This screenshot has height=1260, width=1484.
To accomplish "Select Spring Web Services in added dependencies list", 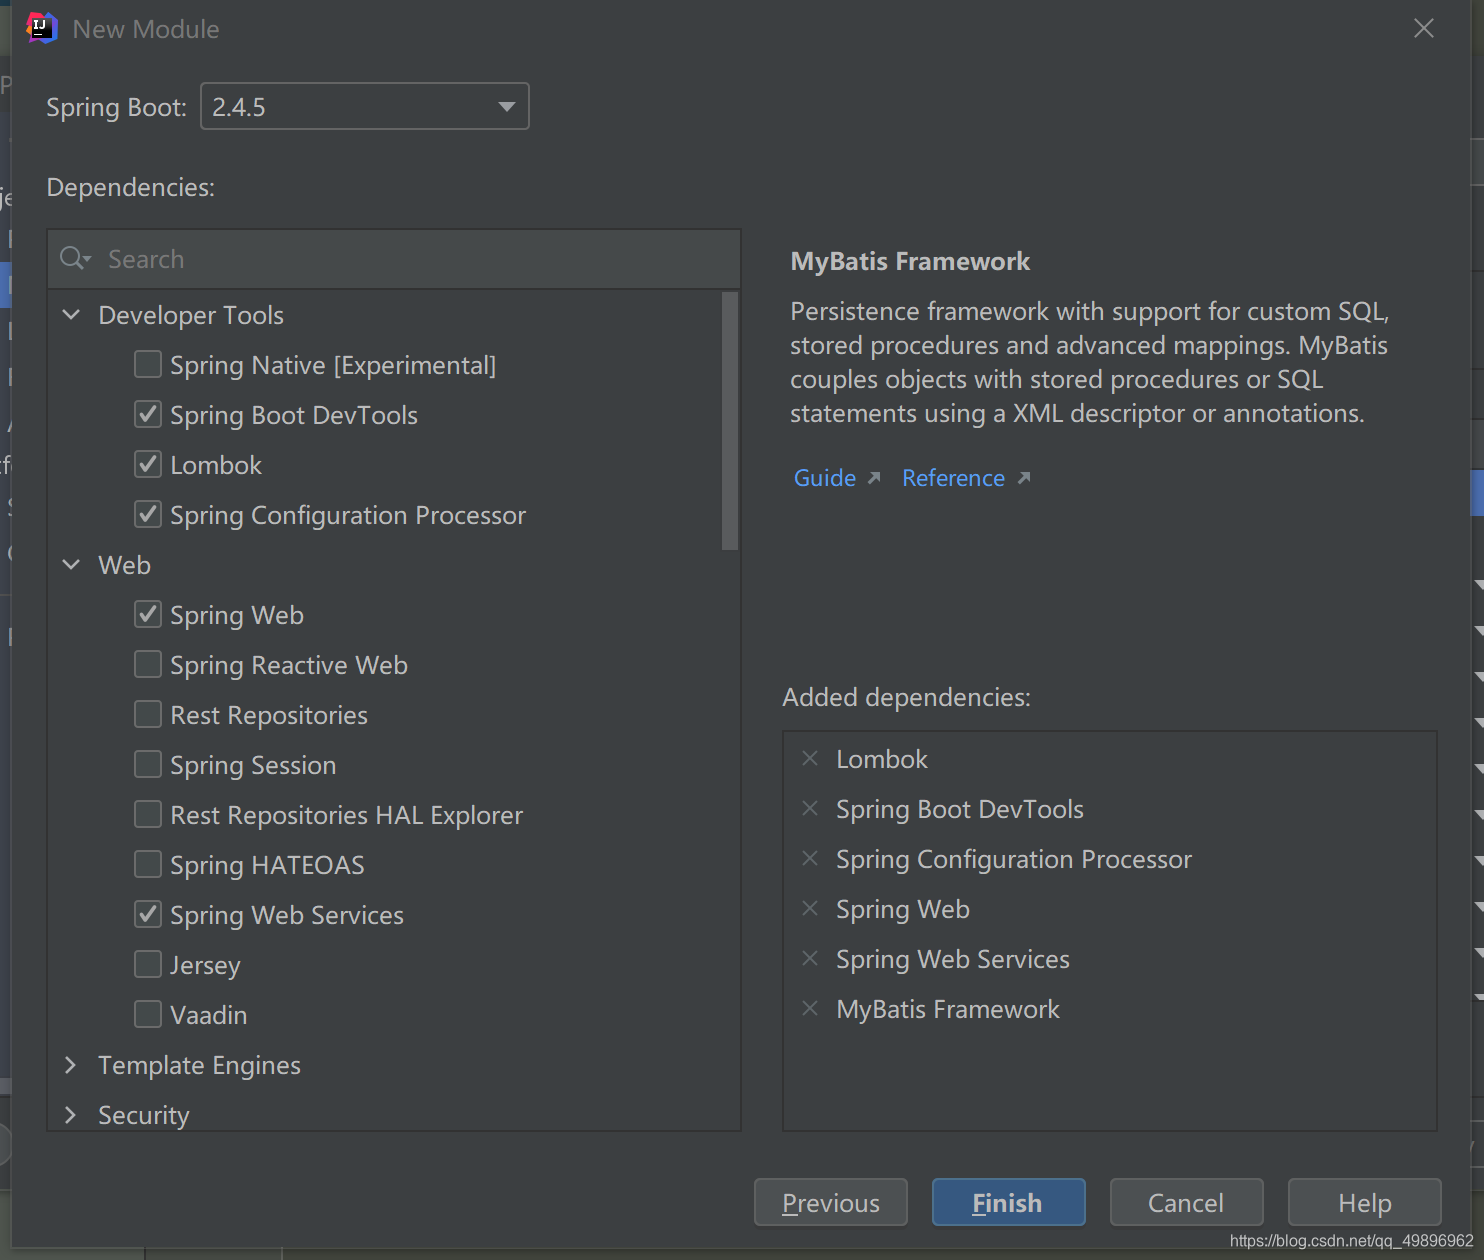I will pyautogui.click(x=953, y=959).
